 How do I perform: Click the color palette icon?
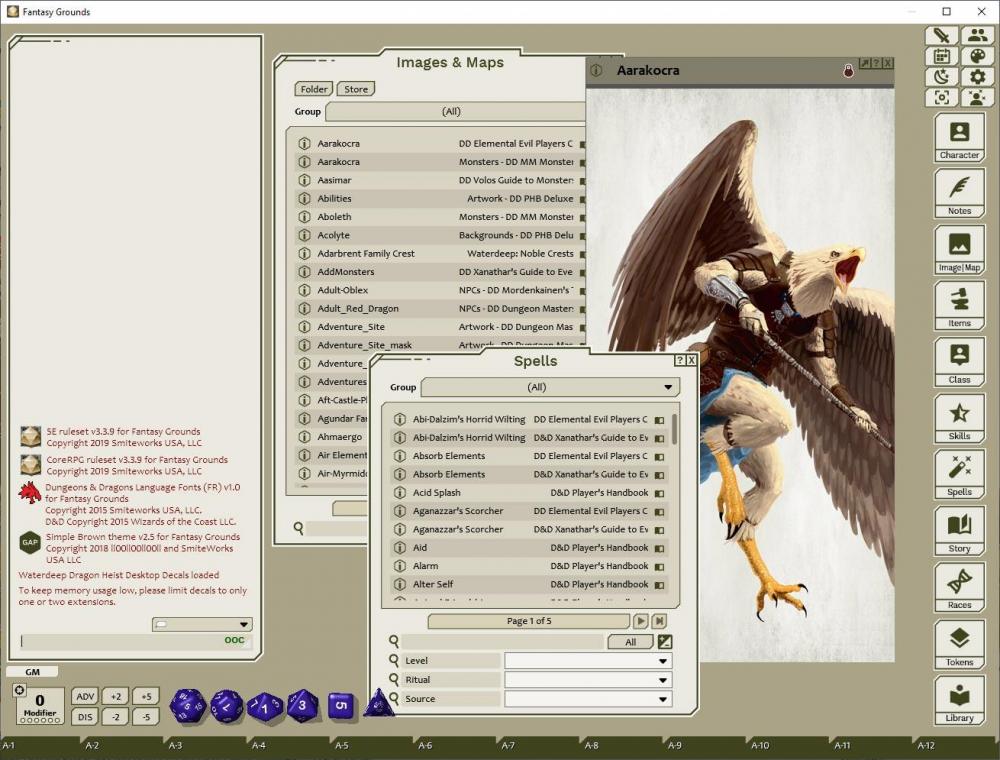pyautogui.click(x=977, y=56)
